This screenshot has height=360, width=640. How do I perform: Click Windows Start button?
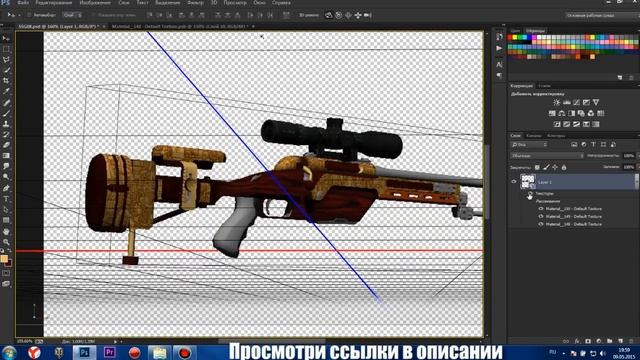[x=9, y=352]
